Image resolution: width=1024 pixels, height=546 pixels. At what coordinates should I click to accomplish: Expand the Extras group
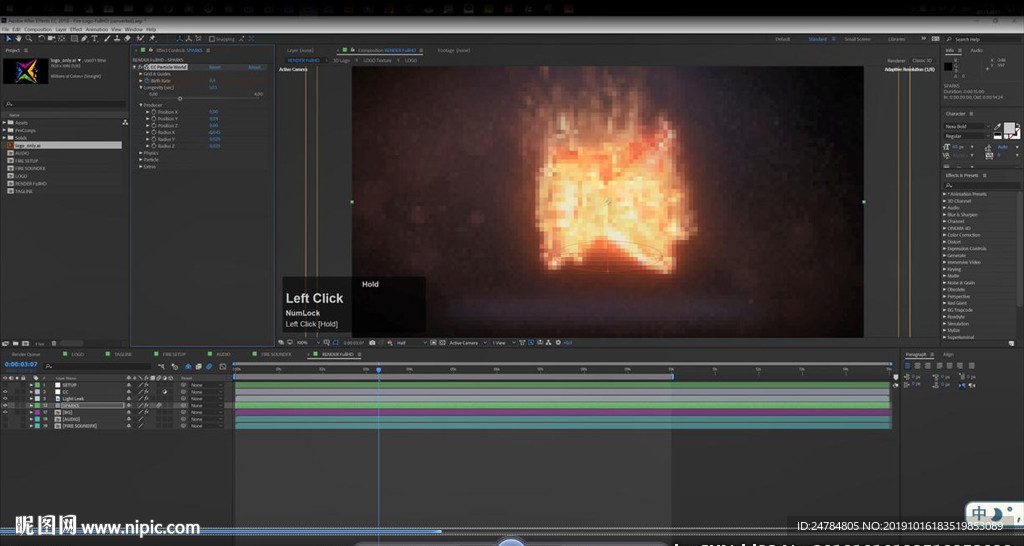[x=140, y=167]
